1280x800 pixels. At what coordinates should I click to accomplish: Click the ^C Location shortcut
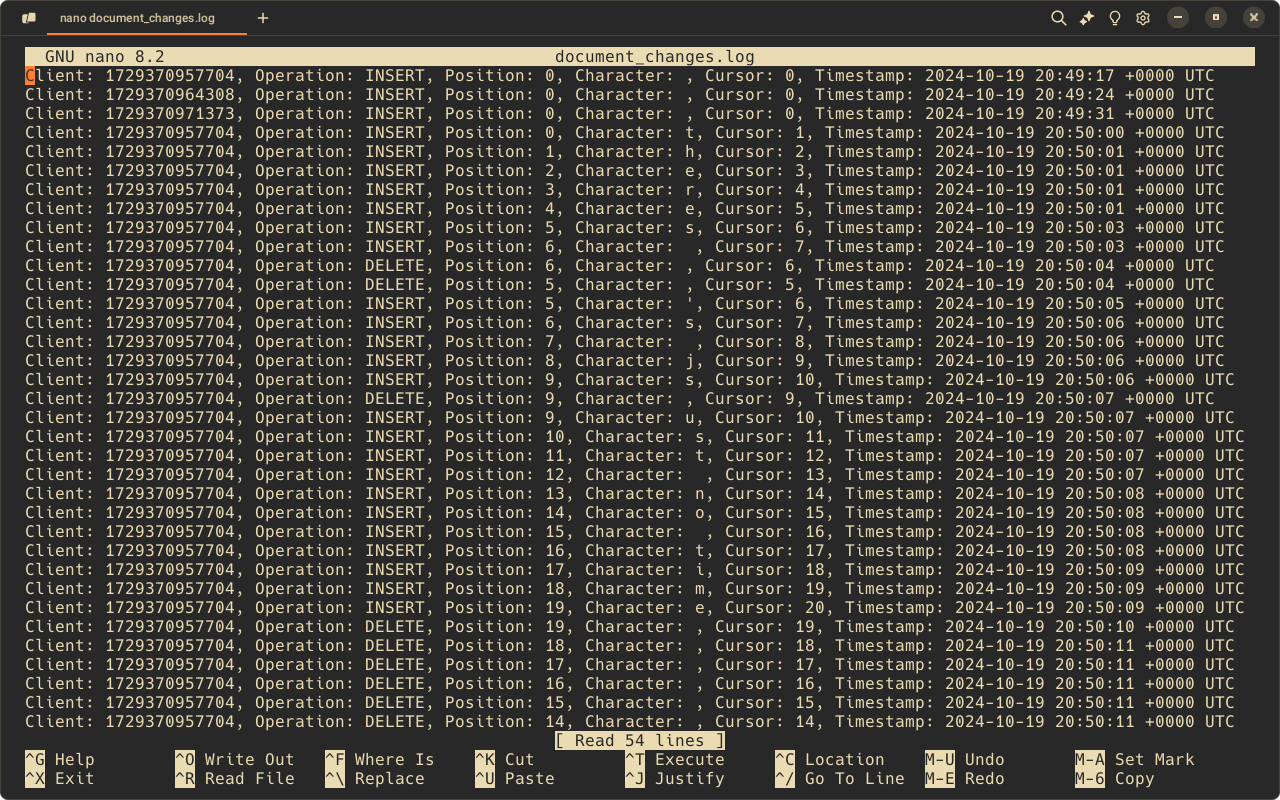(830, 760)
